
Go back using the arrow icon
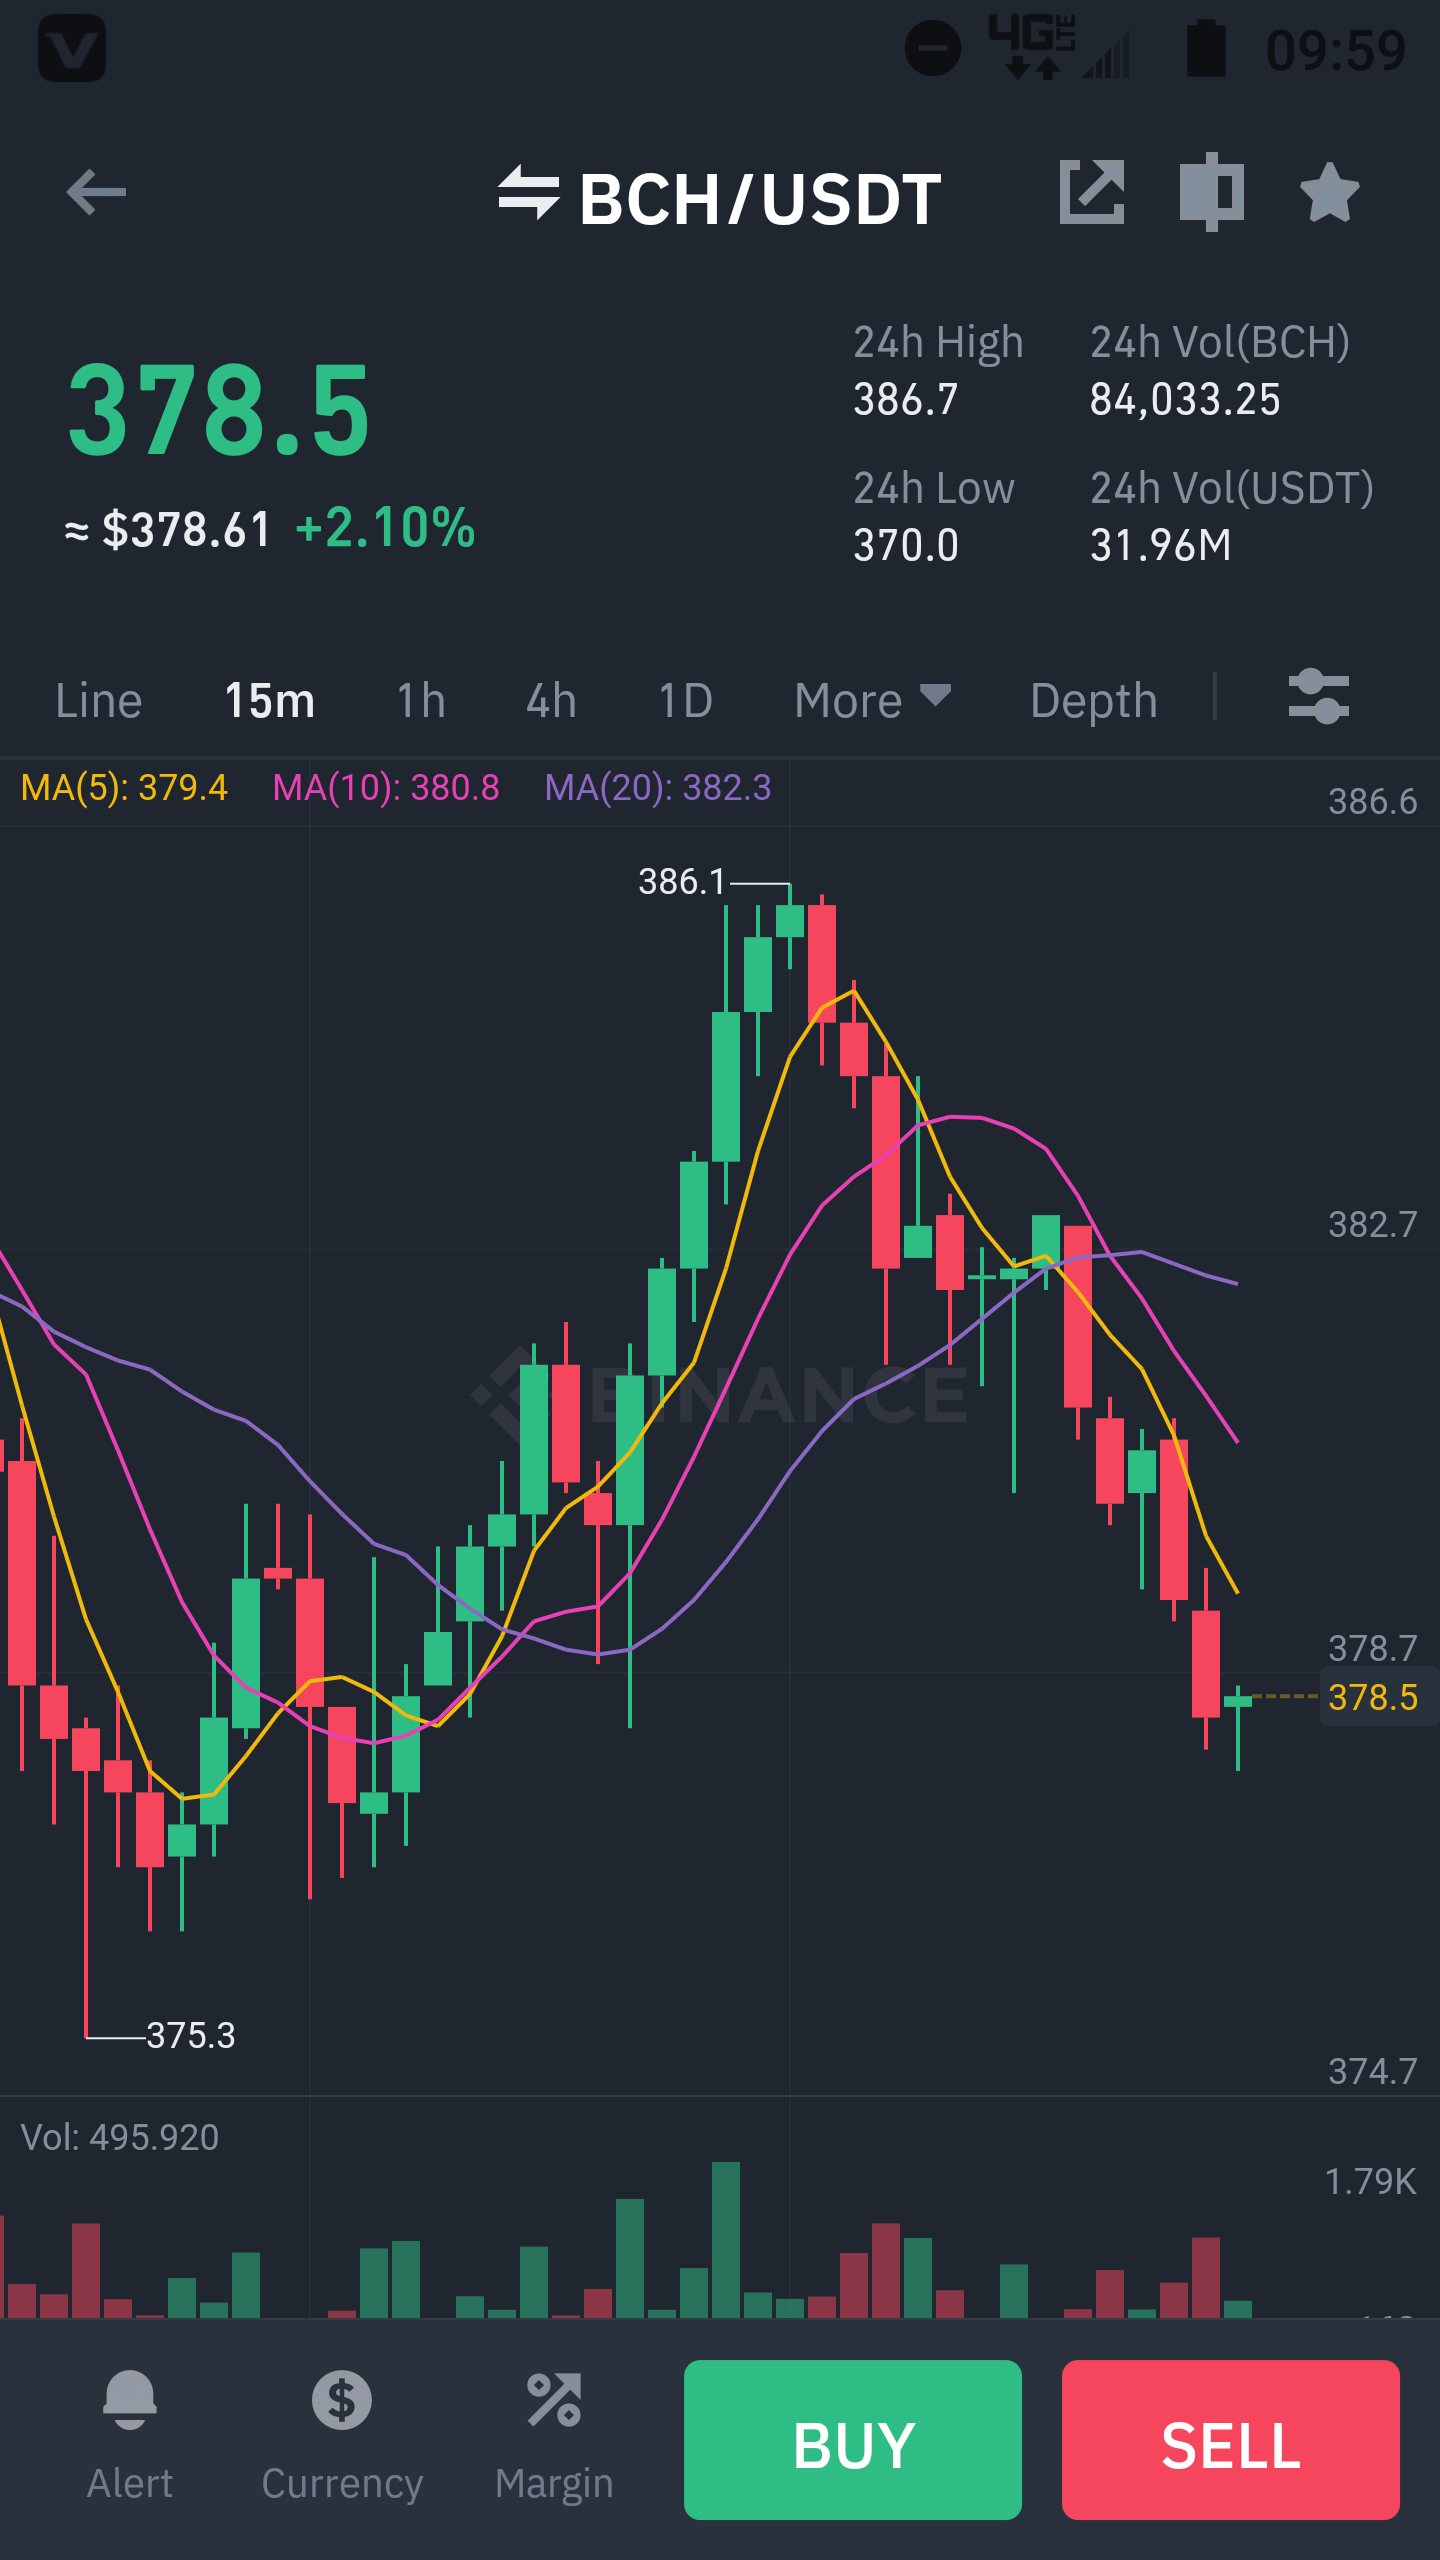tap(96, 192)
